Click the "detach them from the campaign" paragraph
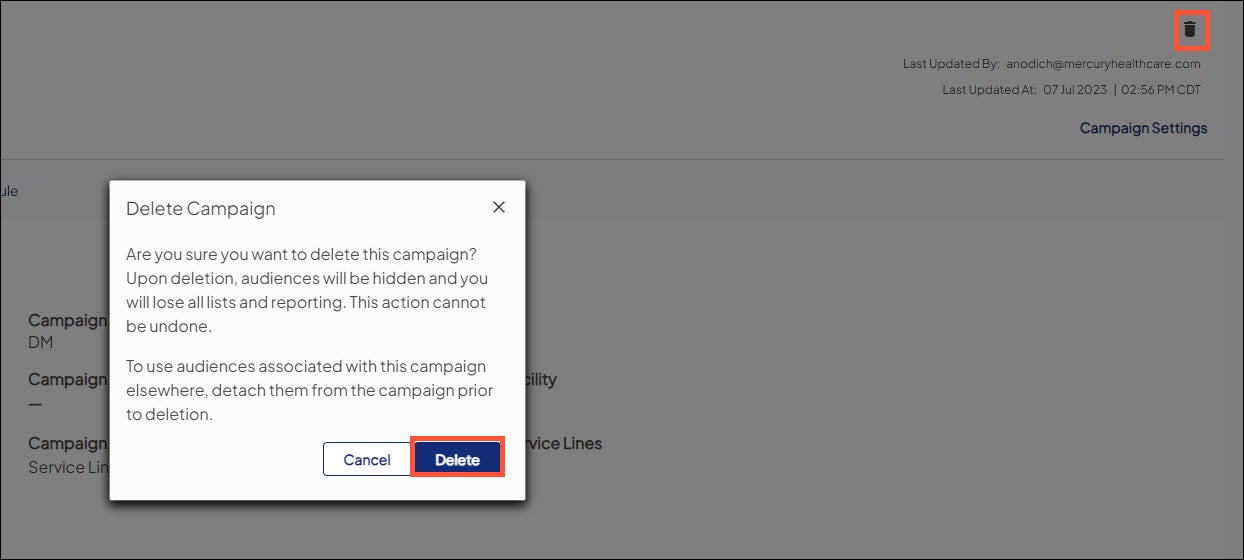 click(309, 390)
